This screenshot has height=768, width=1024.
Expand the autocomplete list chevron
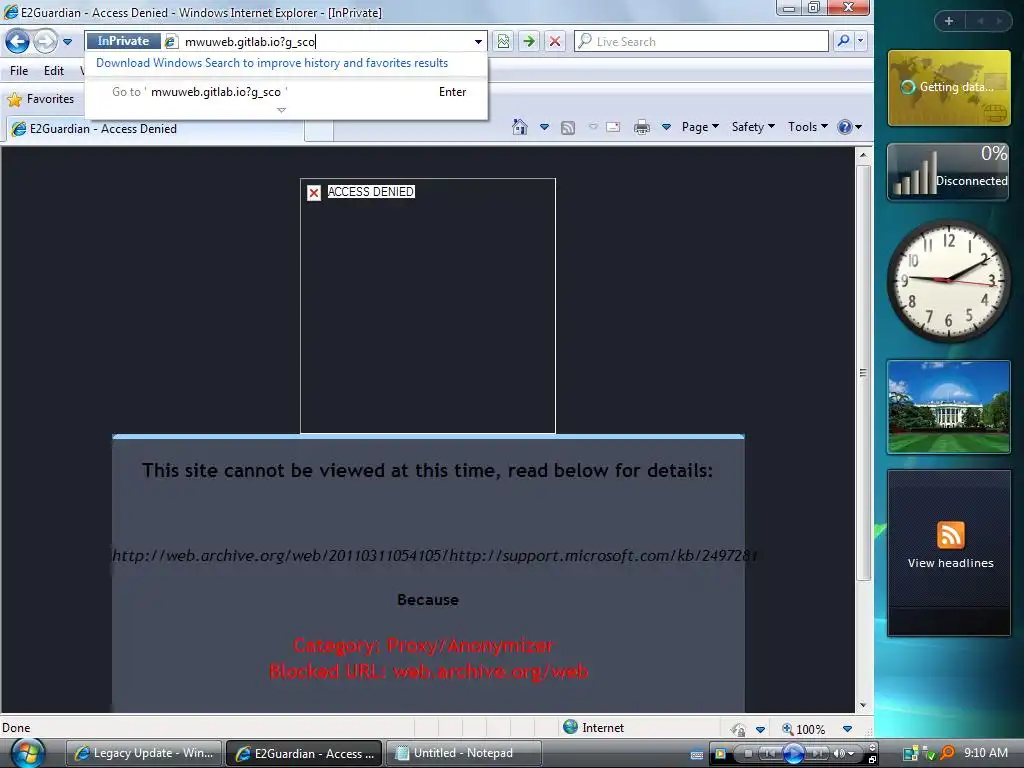coord(281,110)
